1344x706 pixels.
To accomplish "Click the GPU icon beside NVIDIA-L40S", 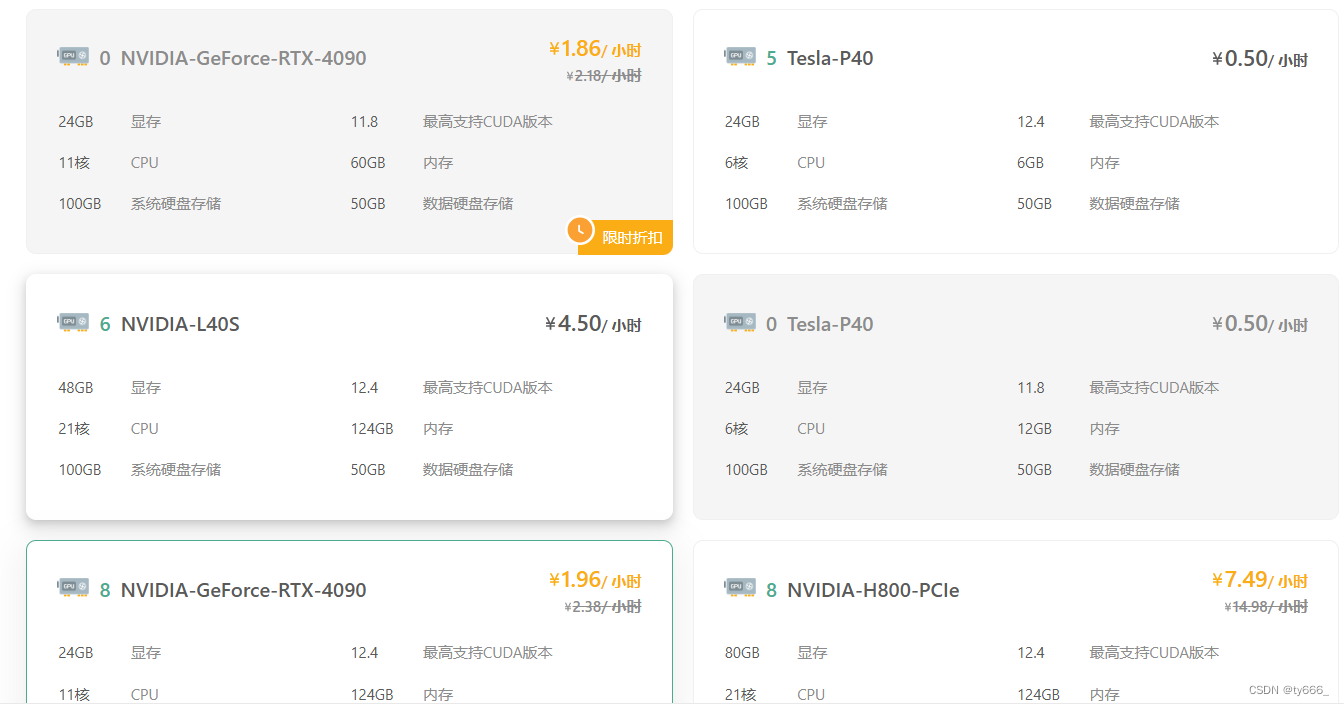I will [73, 323].
